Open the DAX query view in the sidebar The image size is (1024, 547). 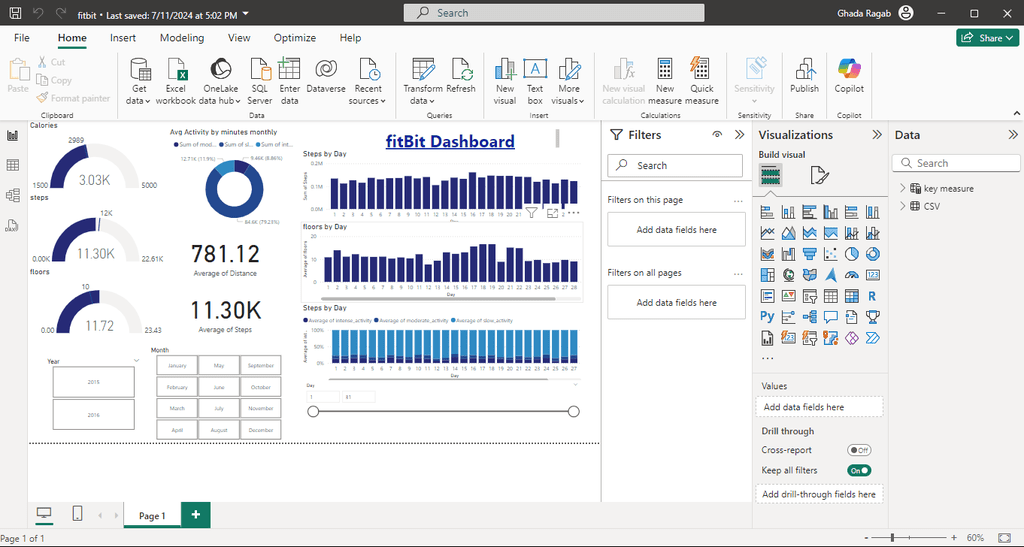coord(12,226)
